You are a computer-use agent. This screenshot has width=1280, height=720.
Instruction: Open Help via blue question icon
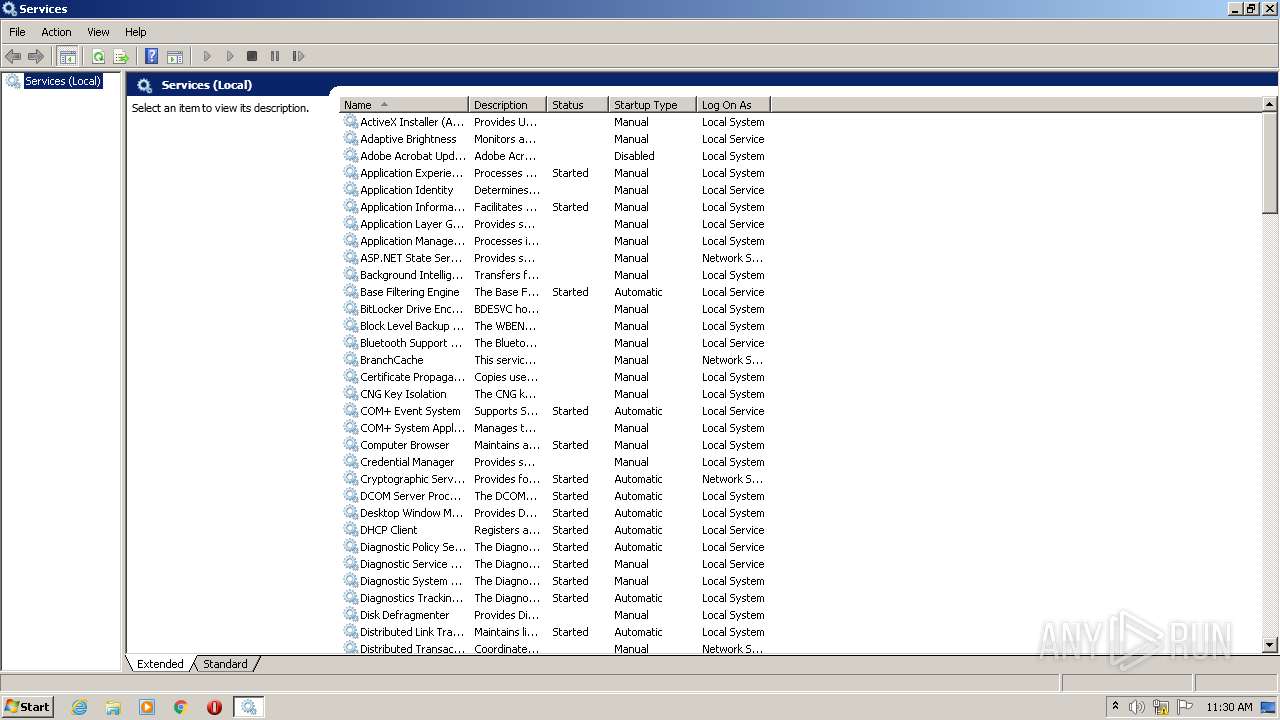pos(152,57)
